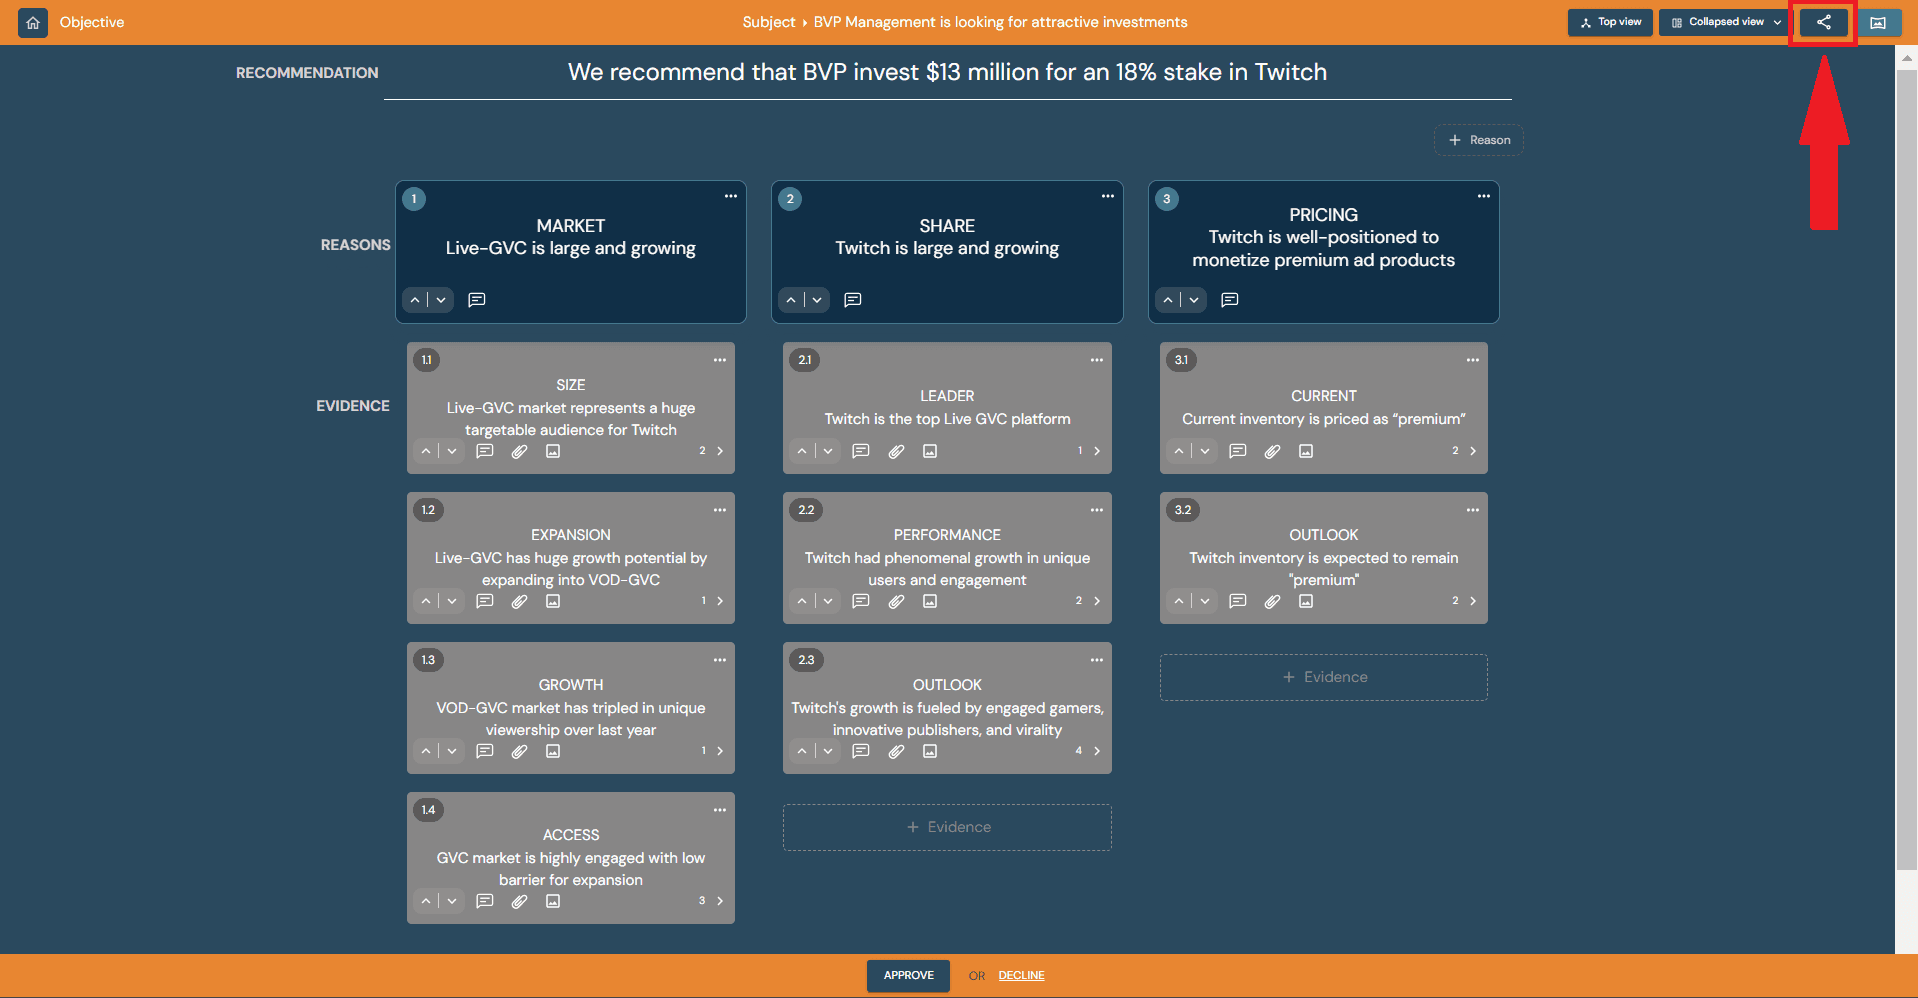Open comments on the PRICING reason card
Image resolution: width=1918 pixels, height=998 pixels.
pyautogui.click(x=1230, y=300)
